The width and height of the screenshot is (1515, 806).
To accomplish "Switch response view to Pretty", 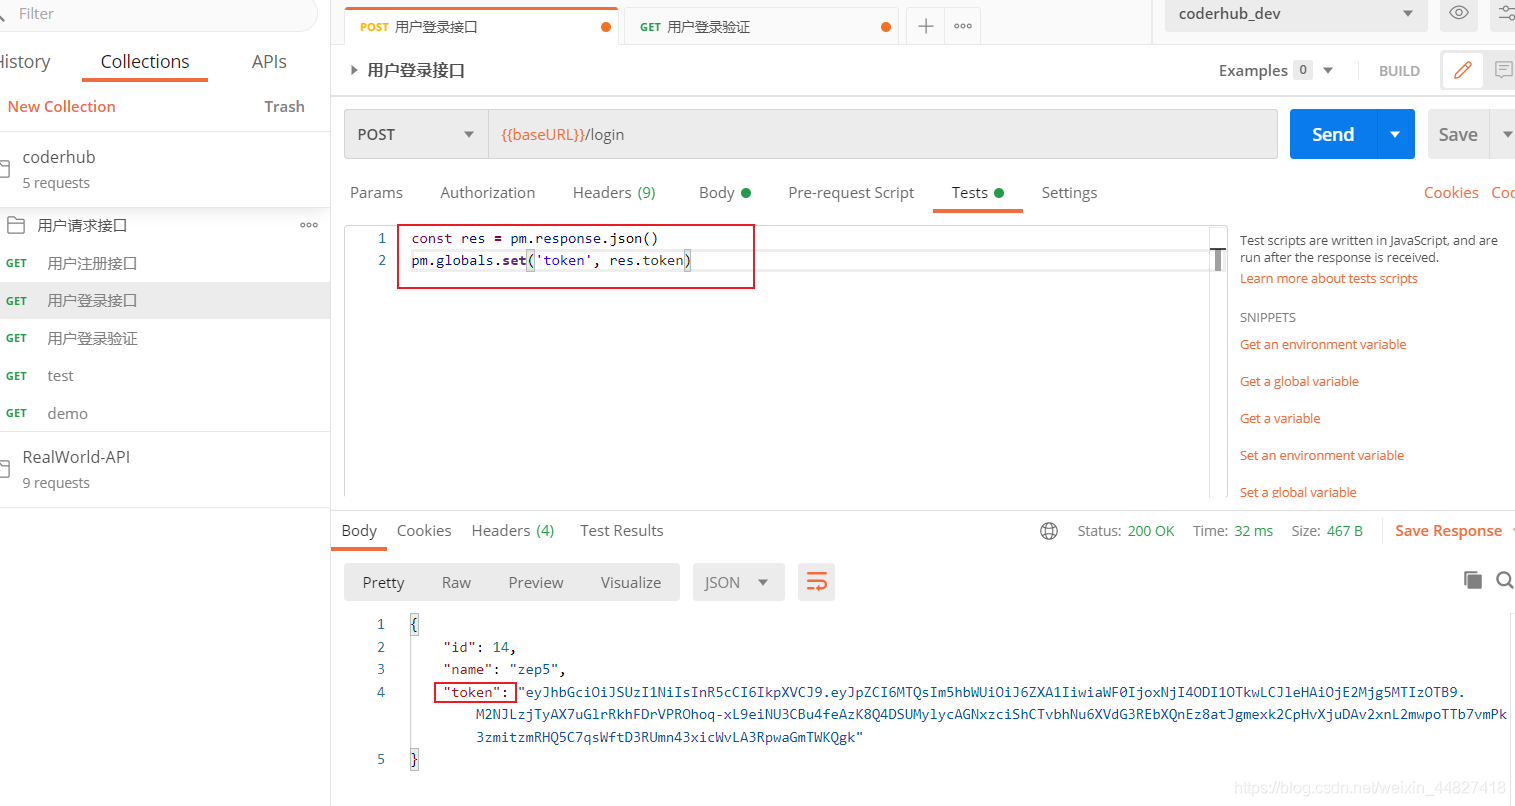I will [383, 583].
